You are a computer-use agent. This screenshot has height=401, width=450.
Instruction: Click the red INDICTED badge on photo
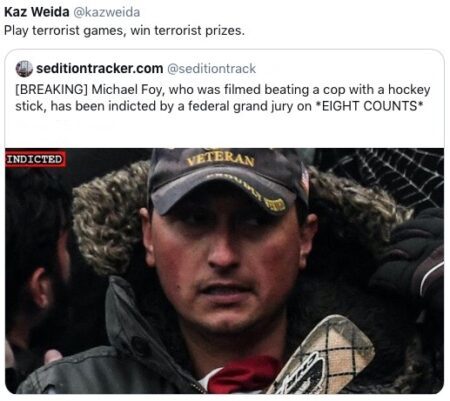pos(35,159)
